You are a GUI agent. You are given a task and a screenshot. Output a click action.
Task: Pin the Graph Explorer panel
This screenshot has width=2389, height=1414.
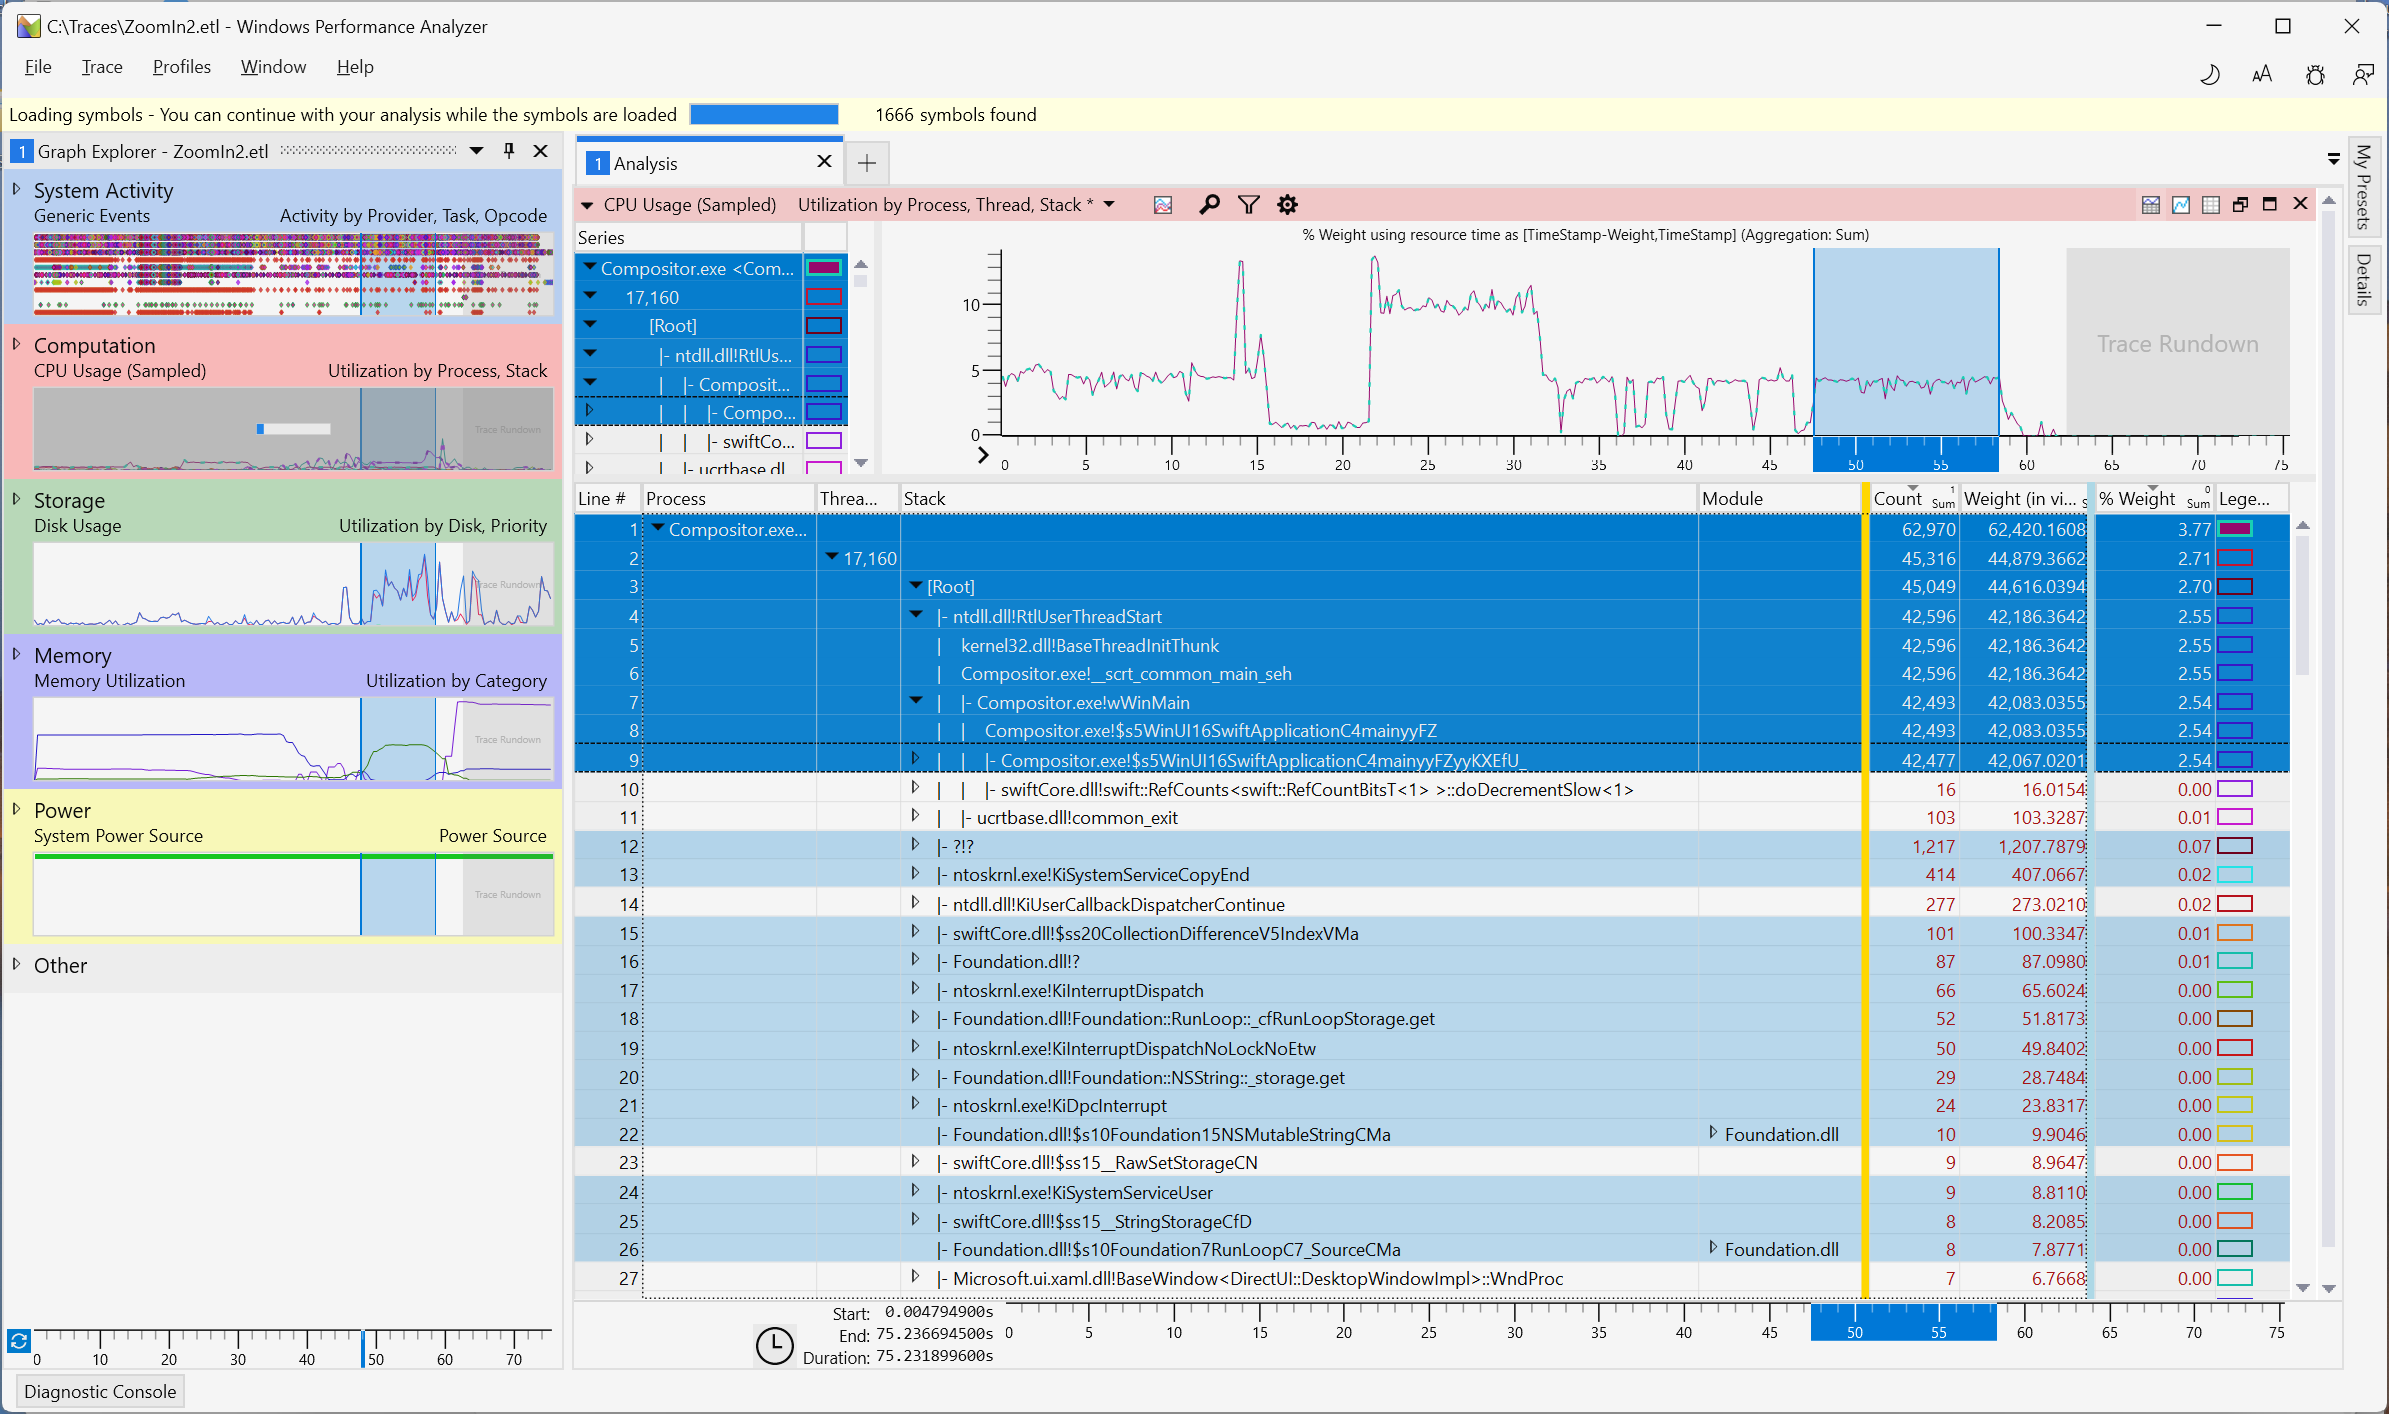click(x=509, y=151)
